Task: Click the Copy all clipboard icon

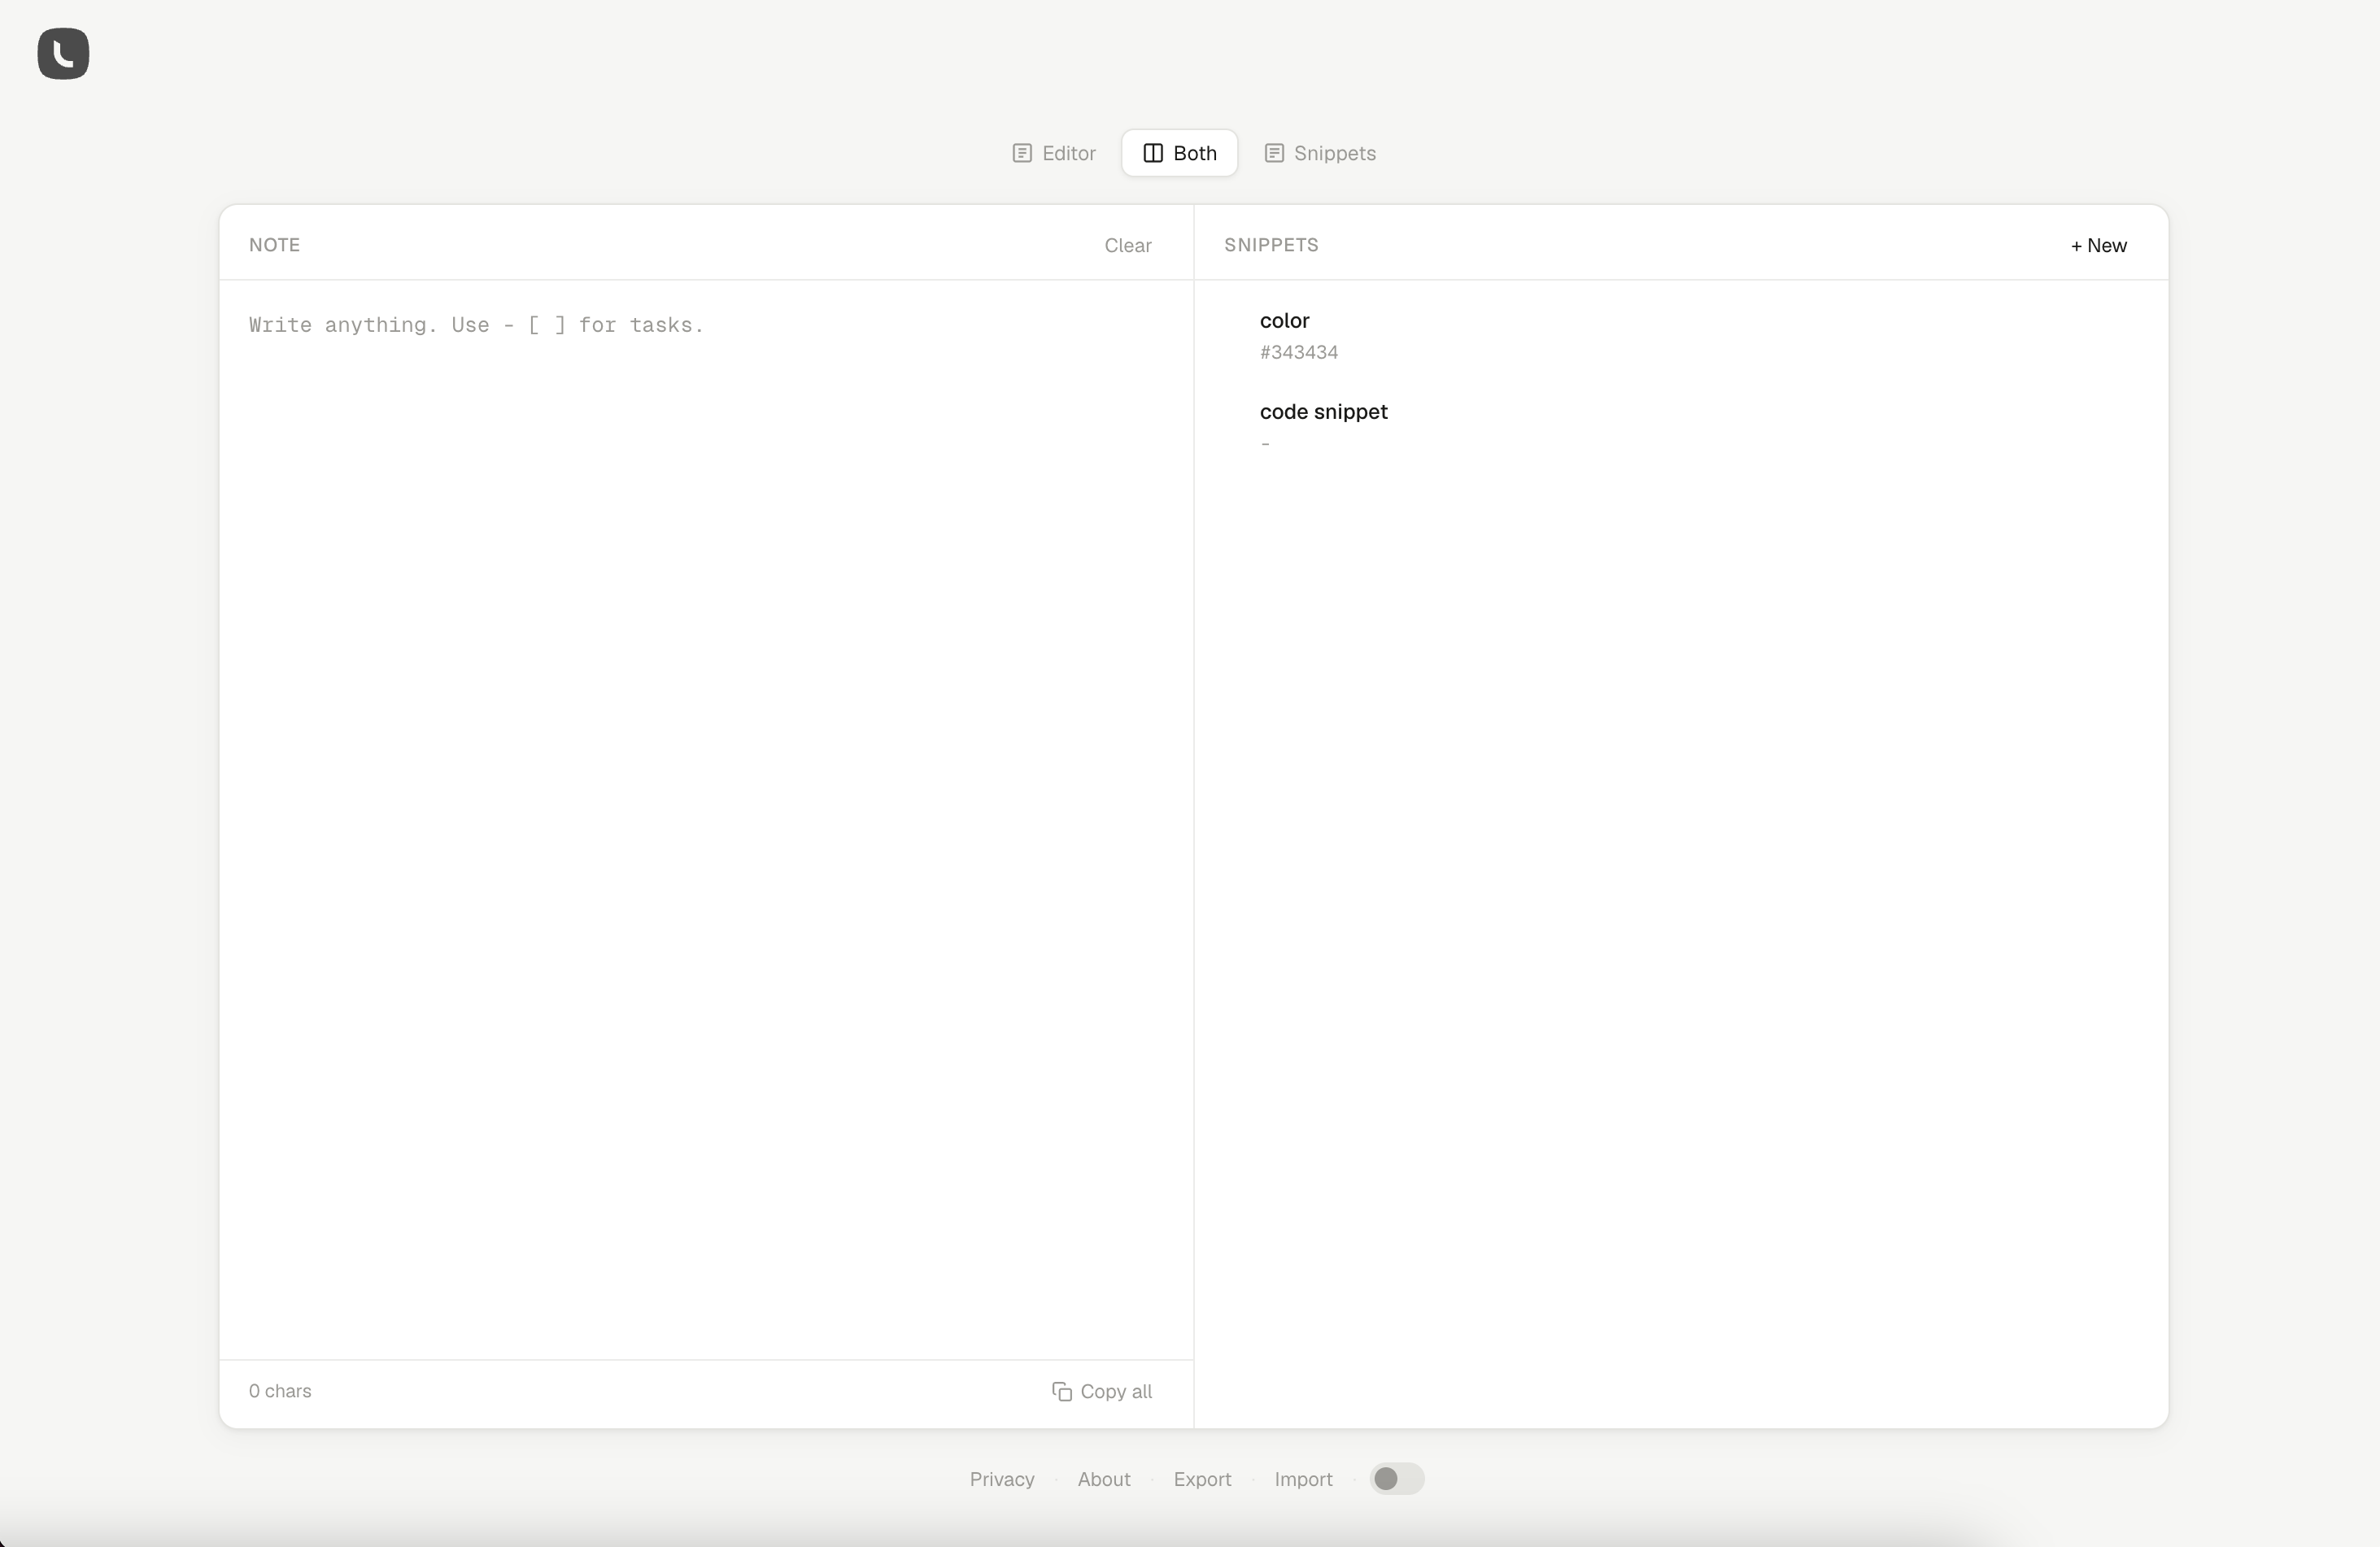Action: [x=1061, y=1391]
